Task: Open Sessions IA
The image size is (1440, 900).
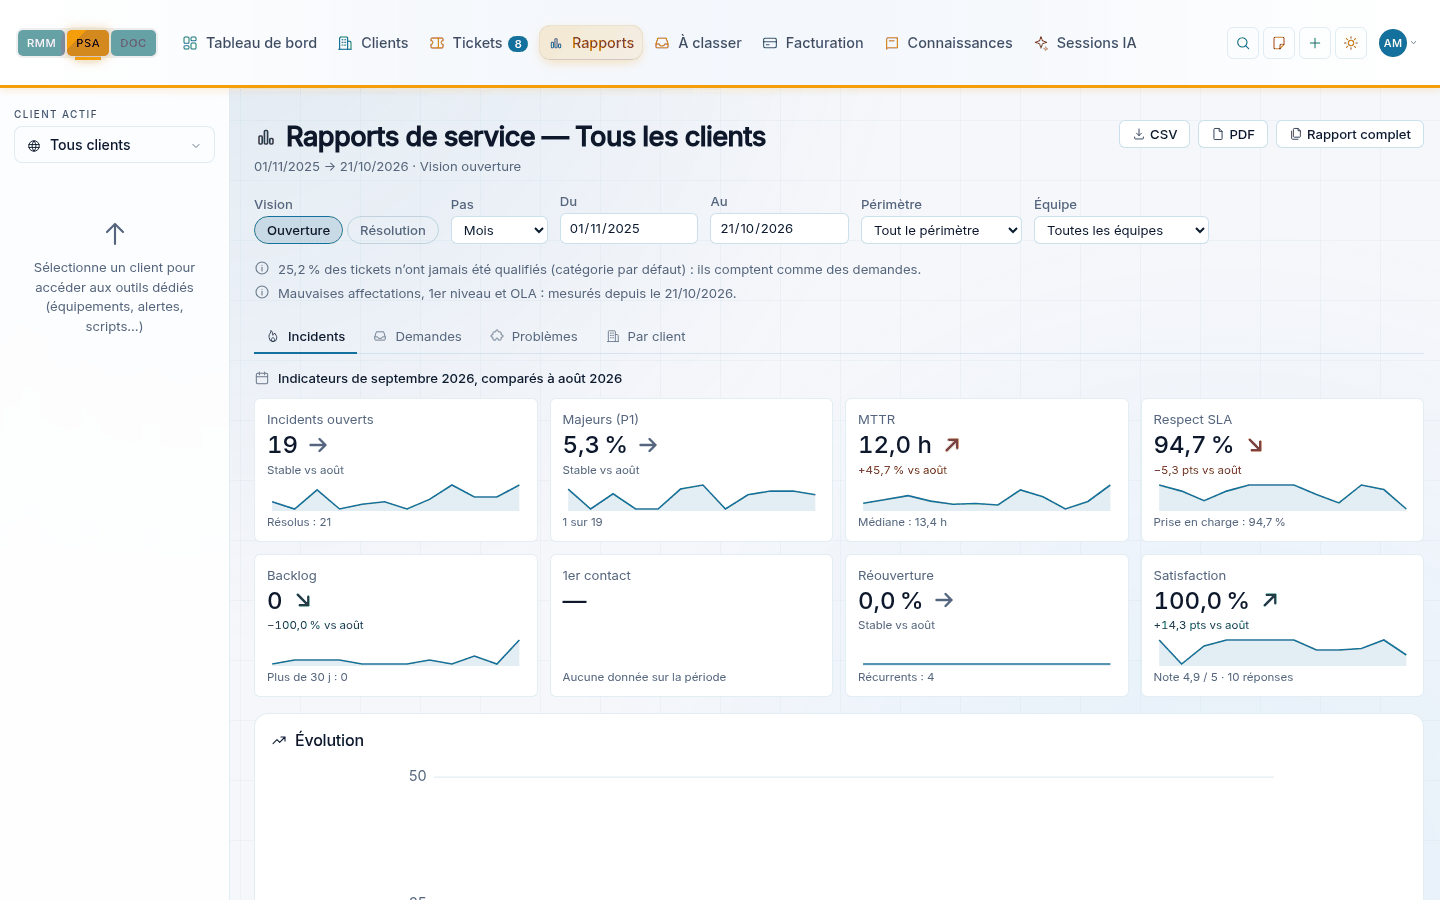Action: pos(1085,43)
